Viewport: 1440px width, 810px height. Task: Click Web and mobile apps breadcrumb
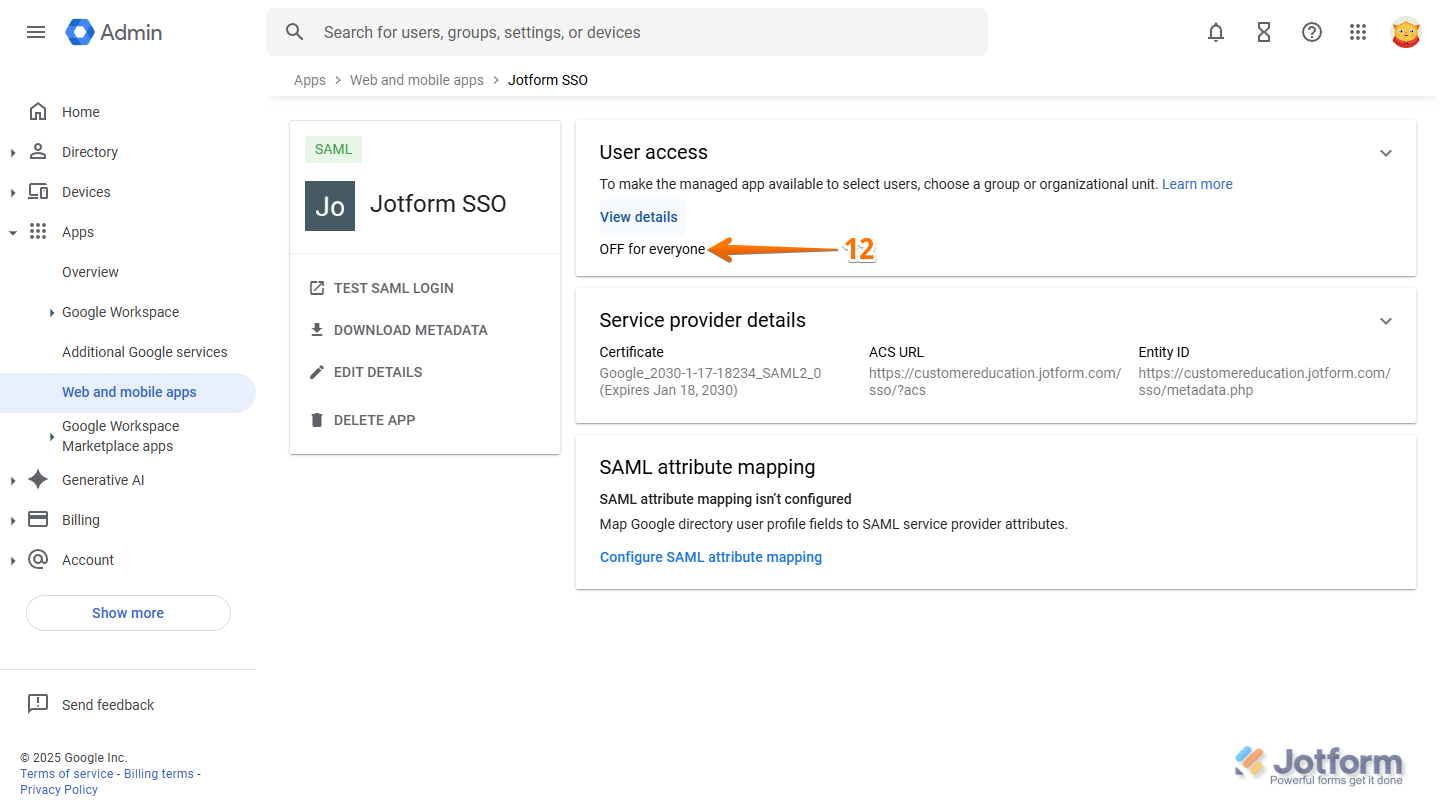[417, 80]
